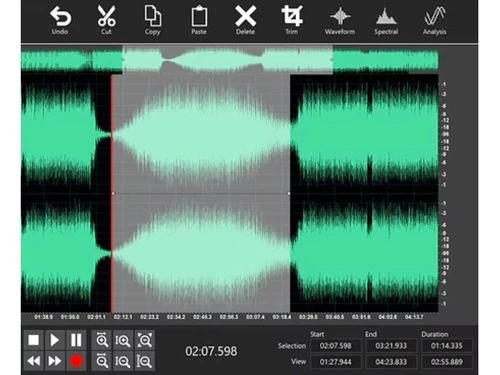The width and height of the screenshot is (500, 375).
Task: Rewind using the double left arrows
Action: 34,361
